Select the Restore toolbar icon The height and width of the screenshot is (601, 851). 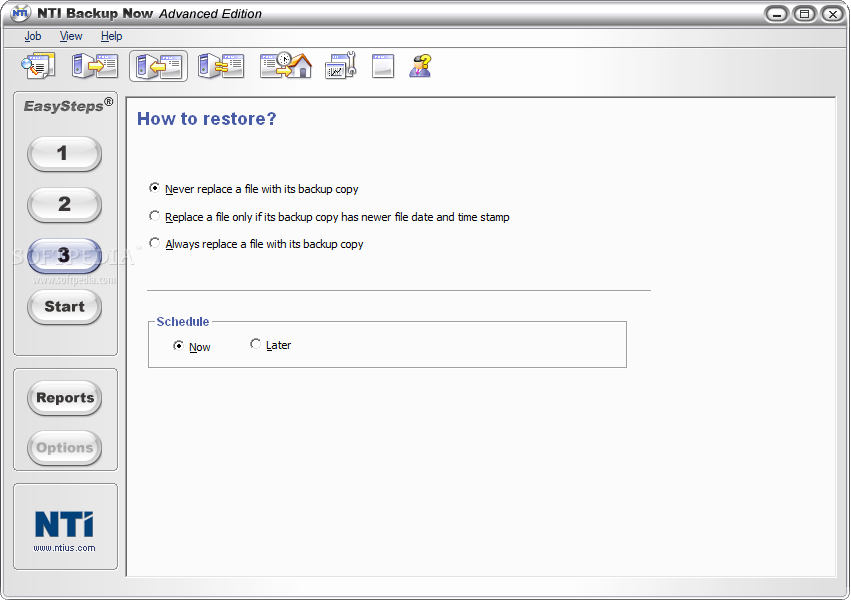pos(158,66)
